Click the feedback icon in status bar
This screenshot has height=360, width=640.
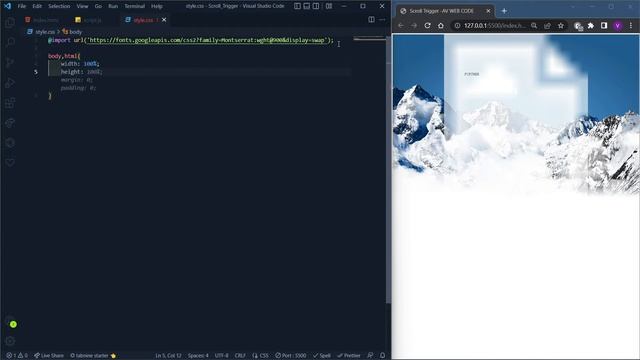pyautogui.click(x=370, y=356)
